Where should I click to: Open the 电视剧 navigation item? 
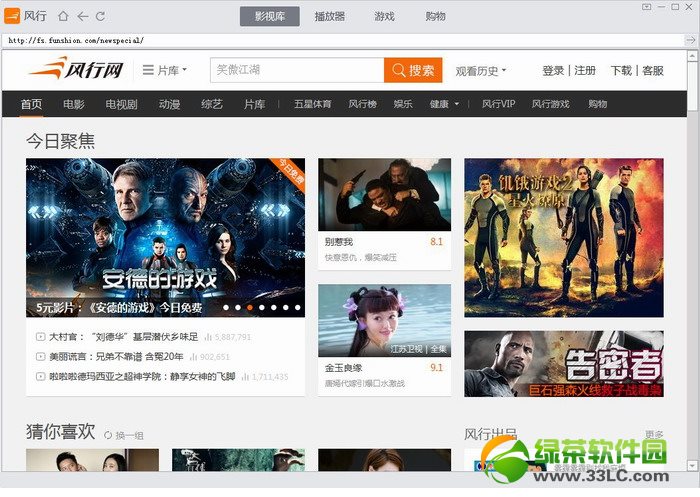click(x=121, y=104)
